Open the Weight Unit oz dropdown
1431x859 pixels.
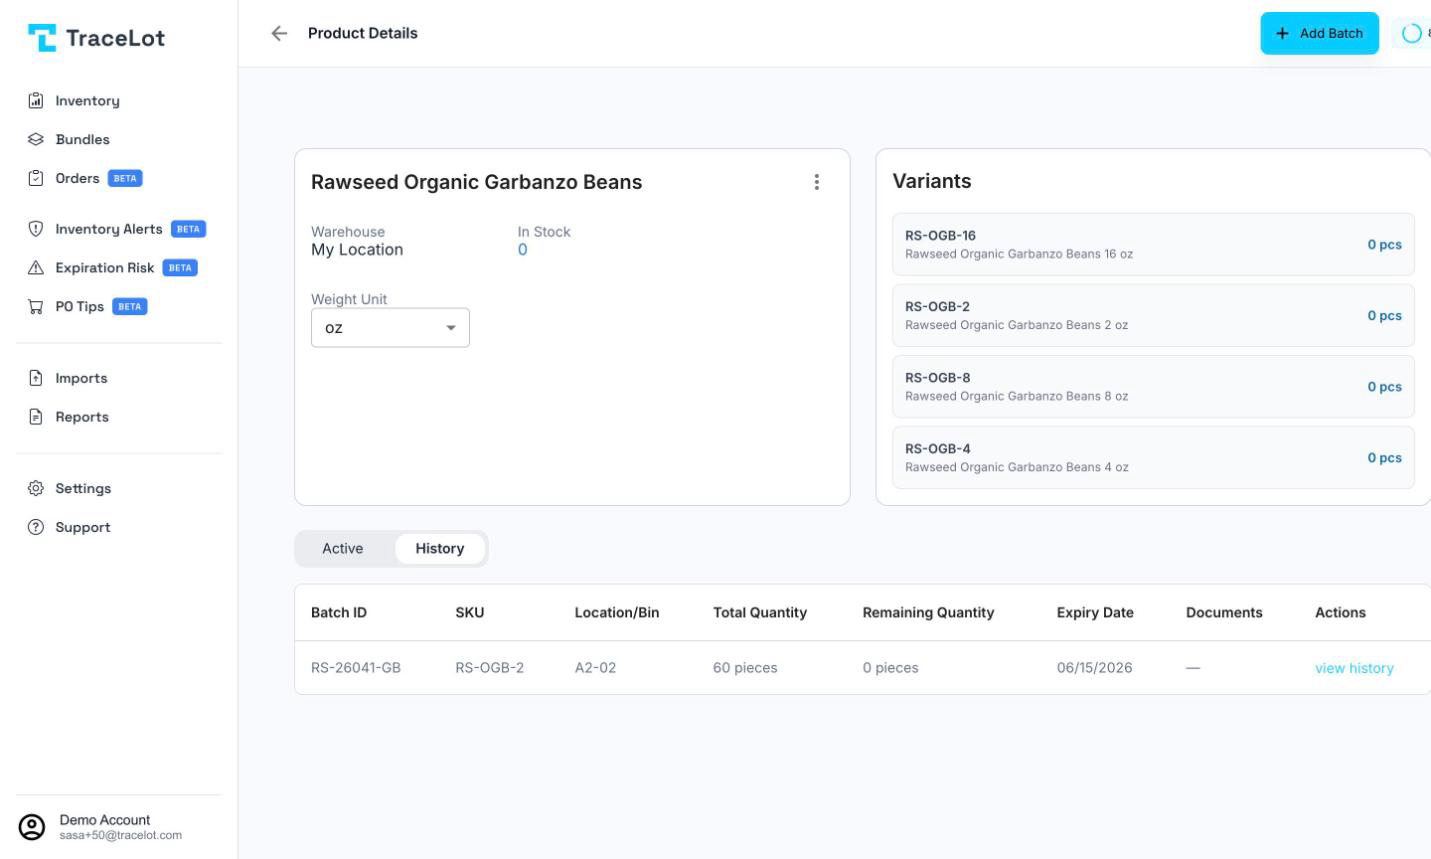390,328
